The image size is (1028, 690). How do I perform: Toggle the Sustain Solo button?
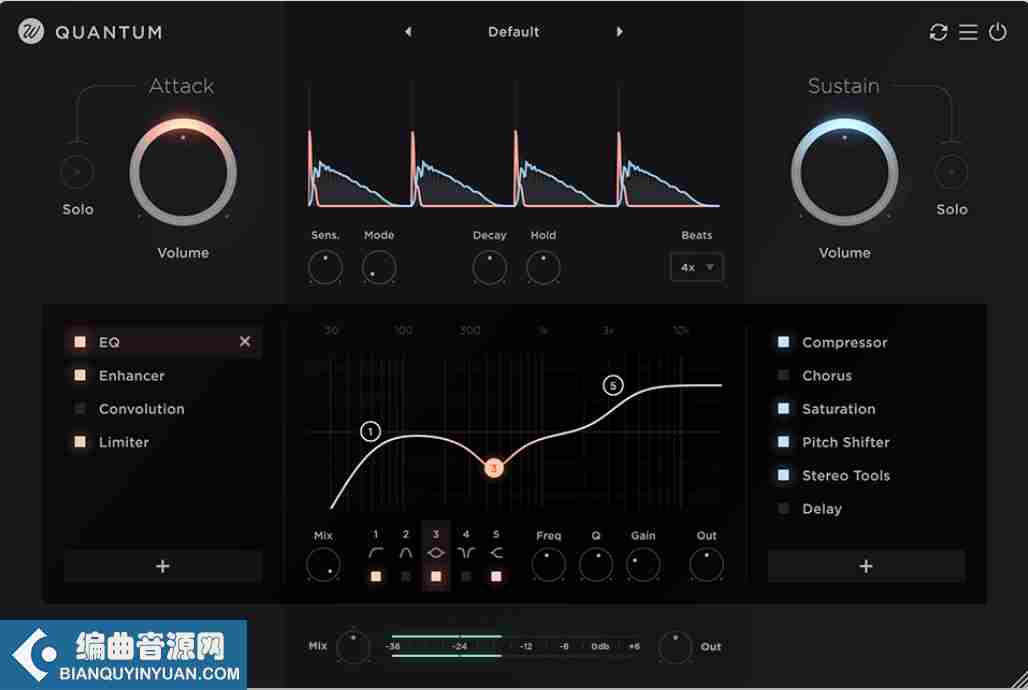[x=951, y=172]
